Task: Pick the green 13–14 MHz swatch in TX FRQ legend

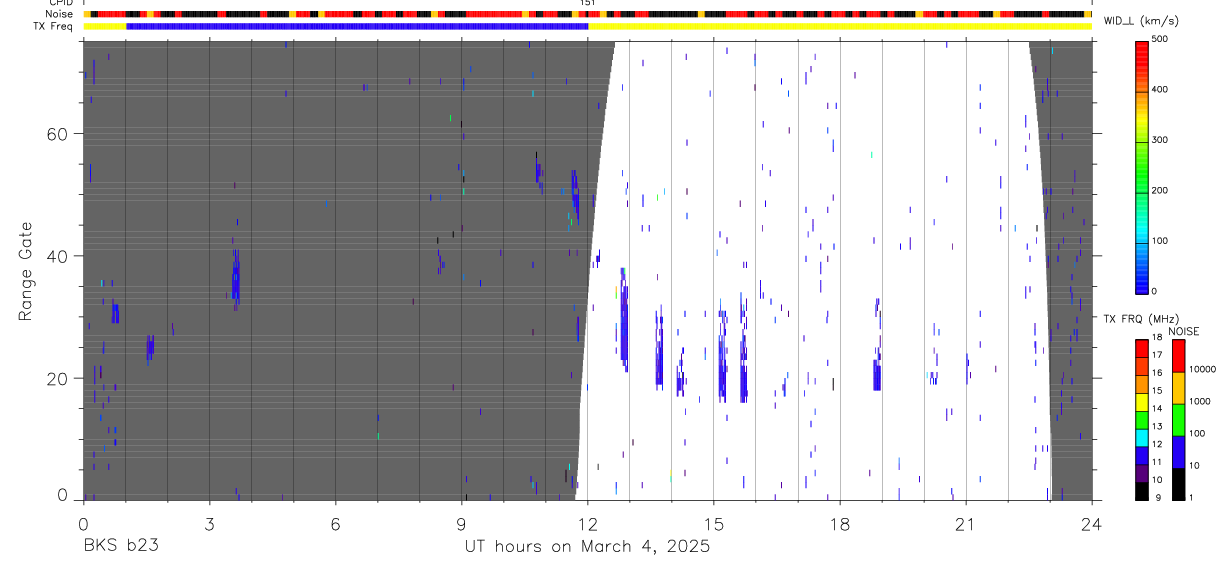Action: pyautogui.click(x=1141, y=418)
